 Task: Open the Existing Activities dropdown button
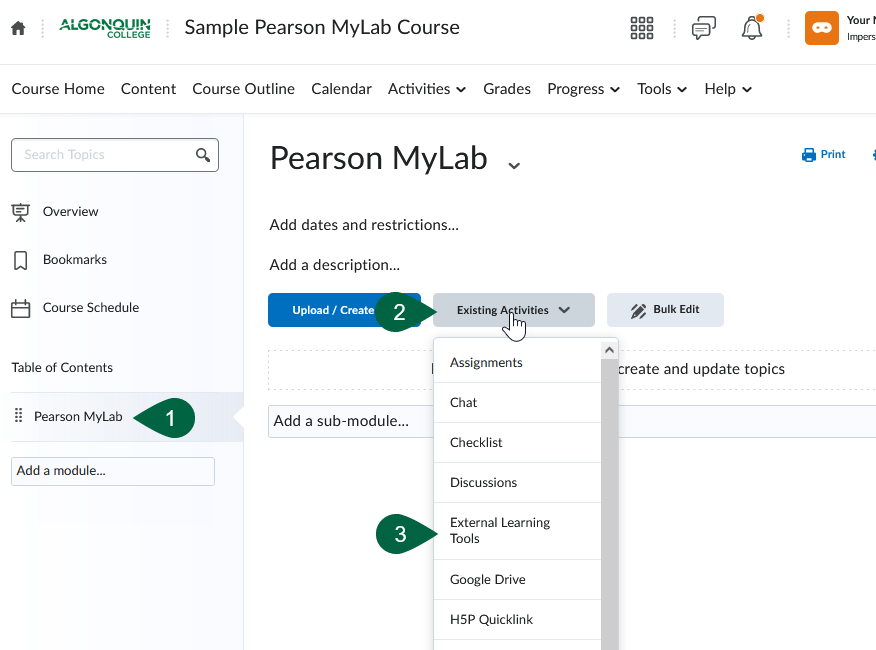coord(513,310)
